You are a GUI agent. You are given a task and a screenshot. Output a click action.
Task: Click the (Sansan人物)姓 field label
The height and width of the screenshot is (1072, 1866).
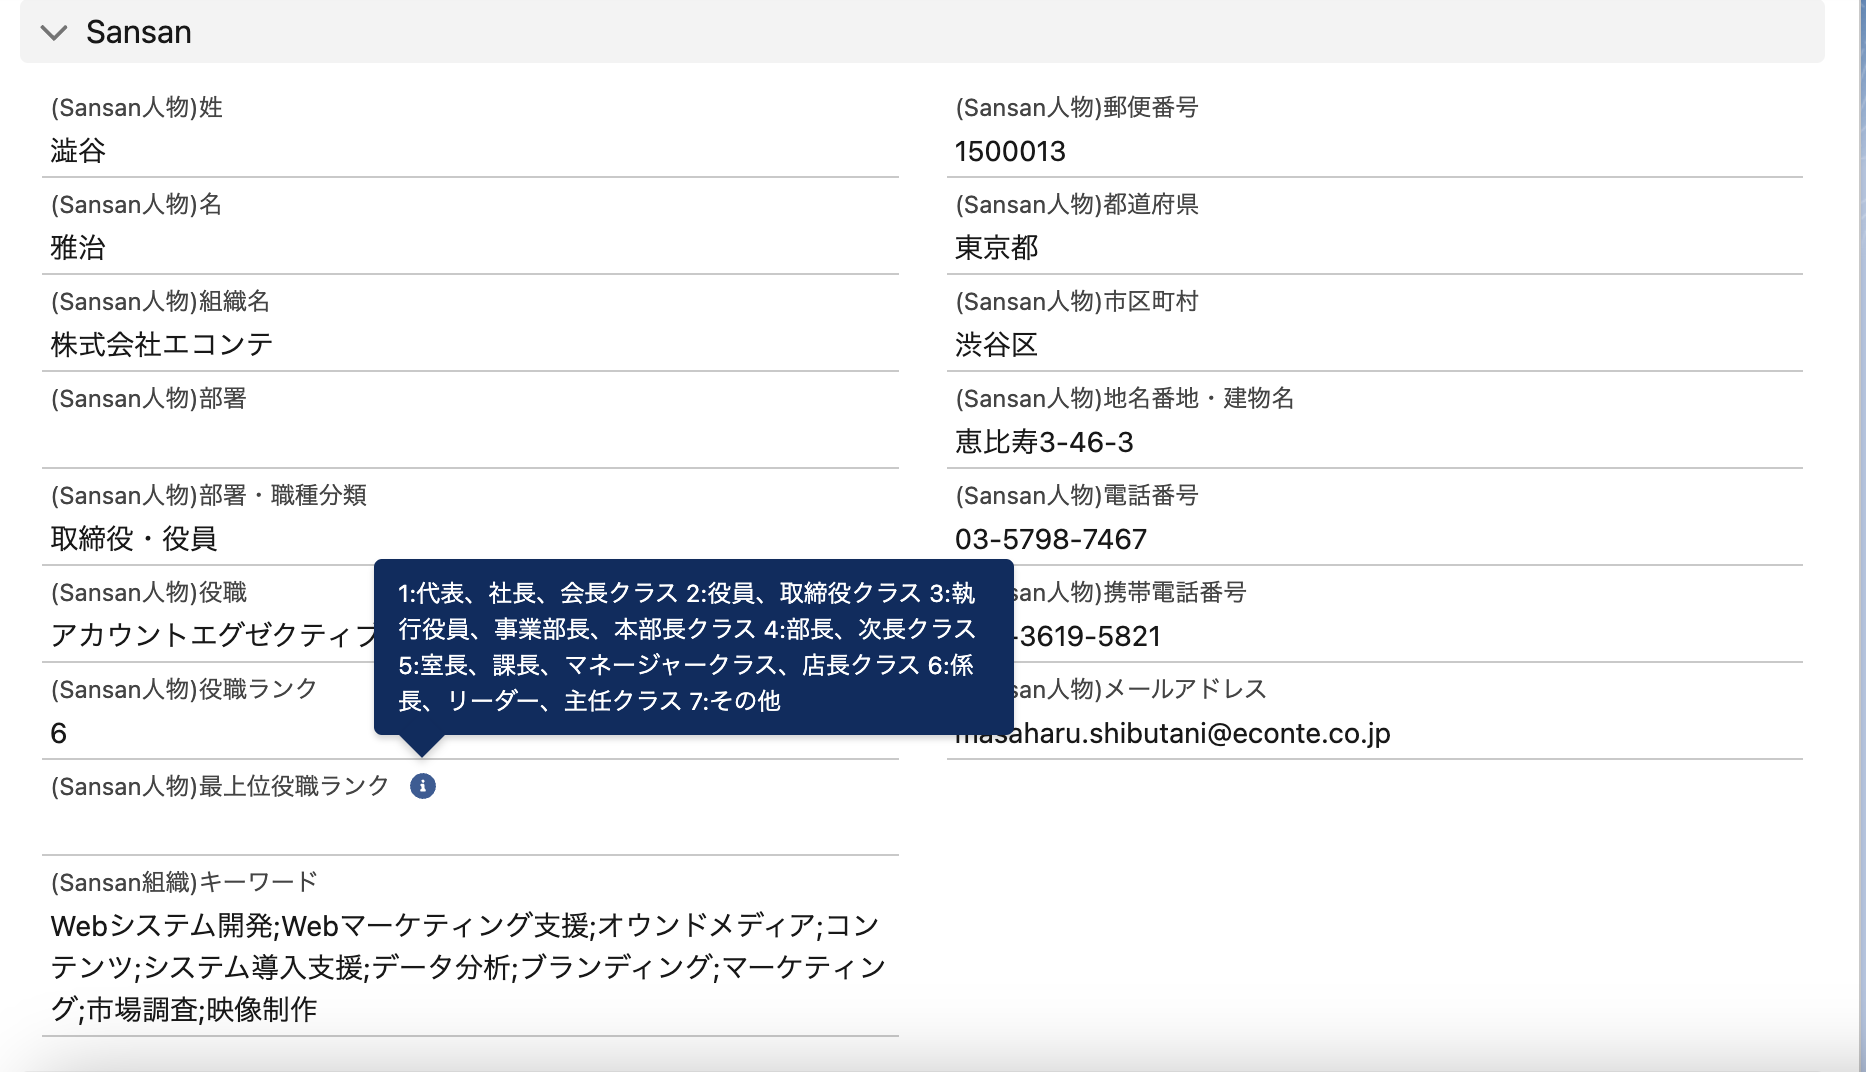tap(137, 107)
